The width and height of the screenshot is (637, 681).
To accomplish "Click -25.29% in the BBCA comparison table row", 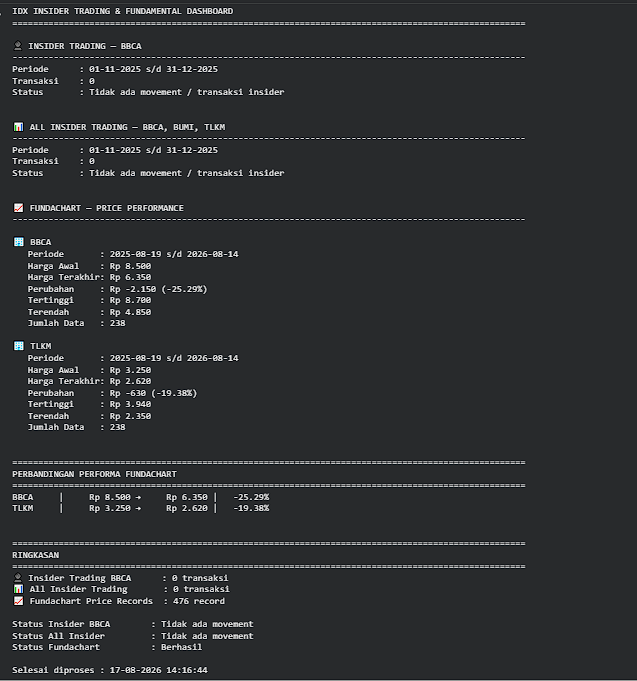I will pos(251,497).
